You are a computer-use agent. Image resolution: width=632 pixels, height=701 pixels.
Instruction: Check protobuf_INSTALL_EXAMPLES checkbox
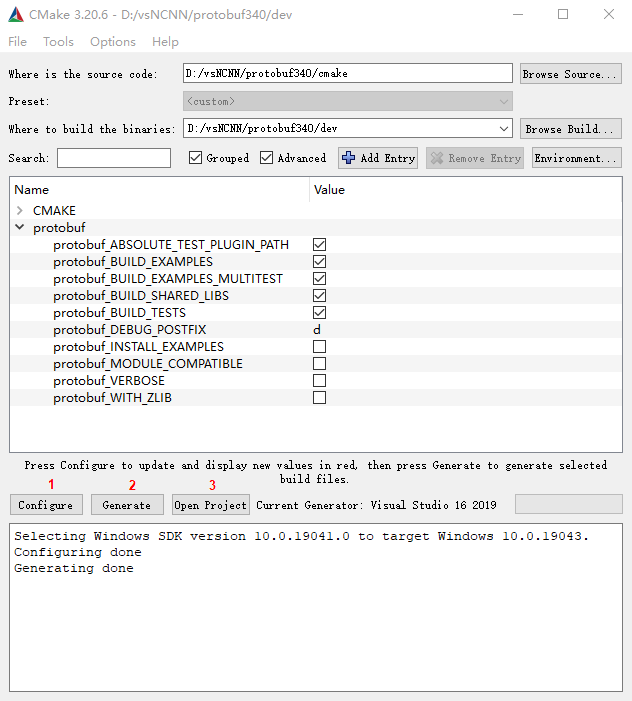(320, 346)
